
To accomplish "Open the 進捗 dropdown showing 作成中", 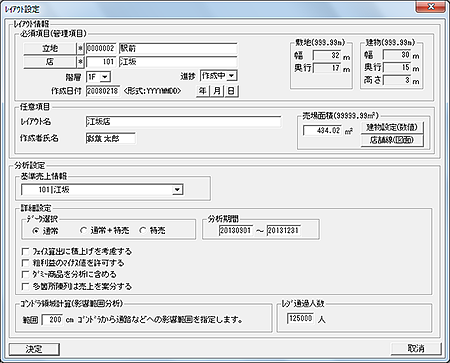I will [x=219, y=76].
